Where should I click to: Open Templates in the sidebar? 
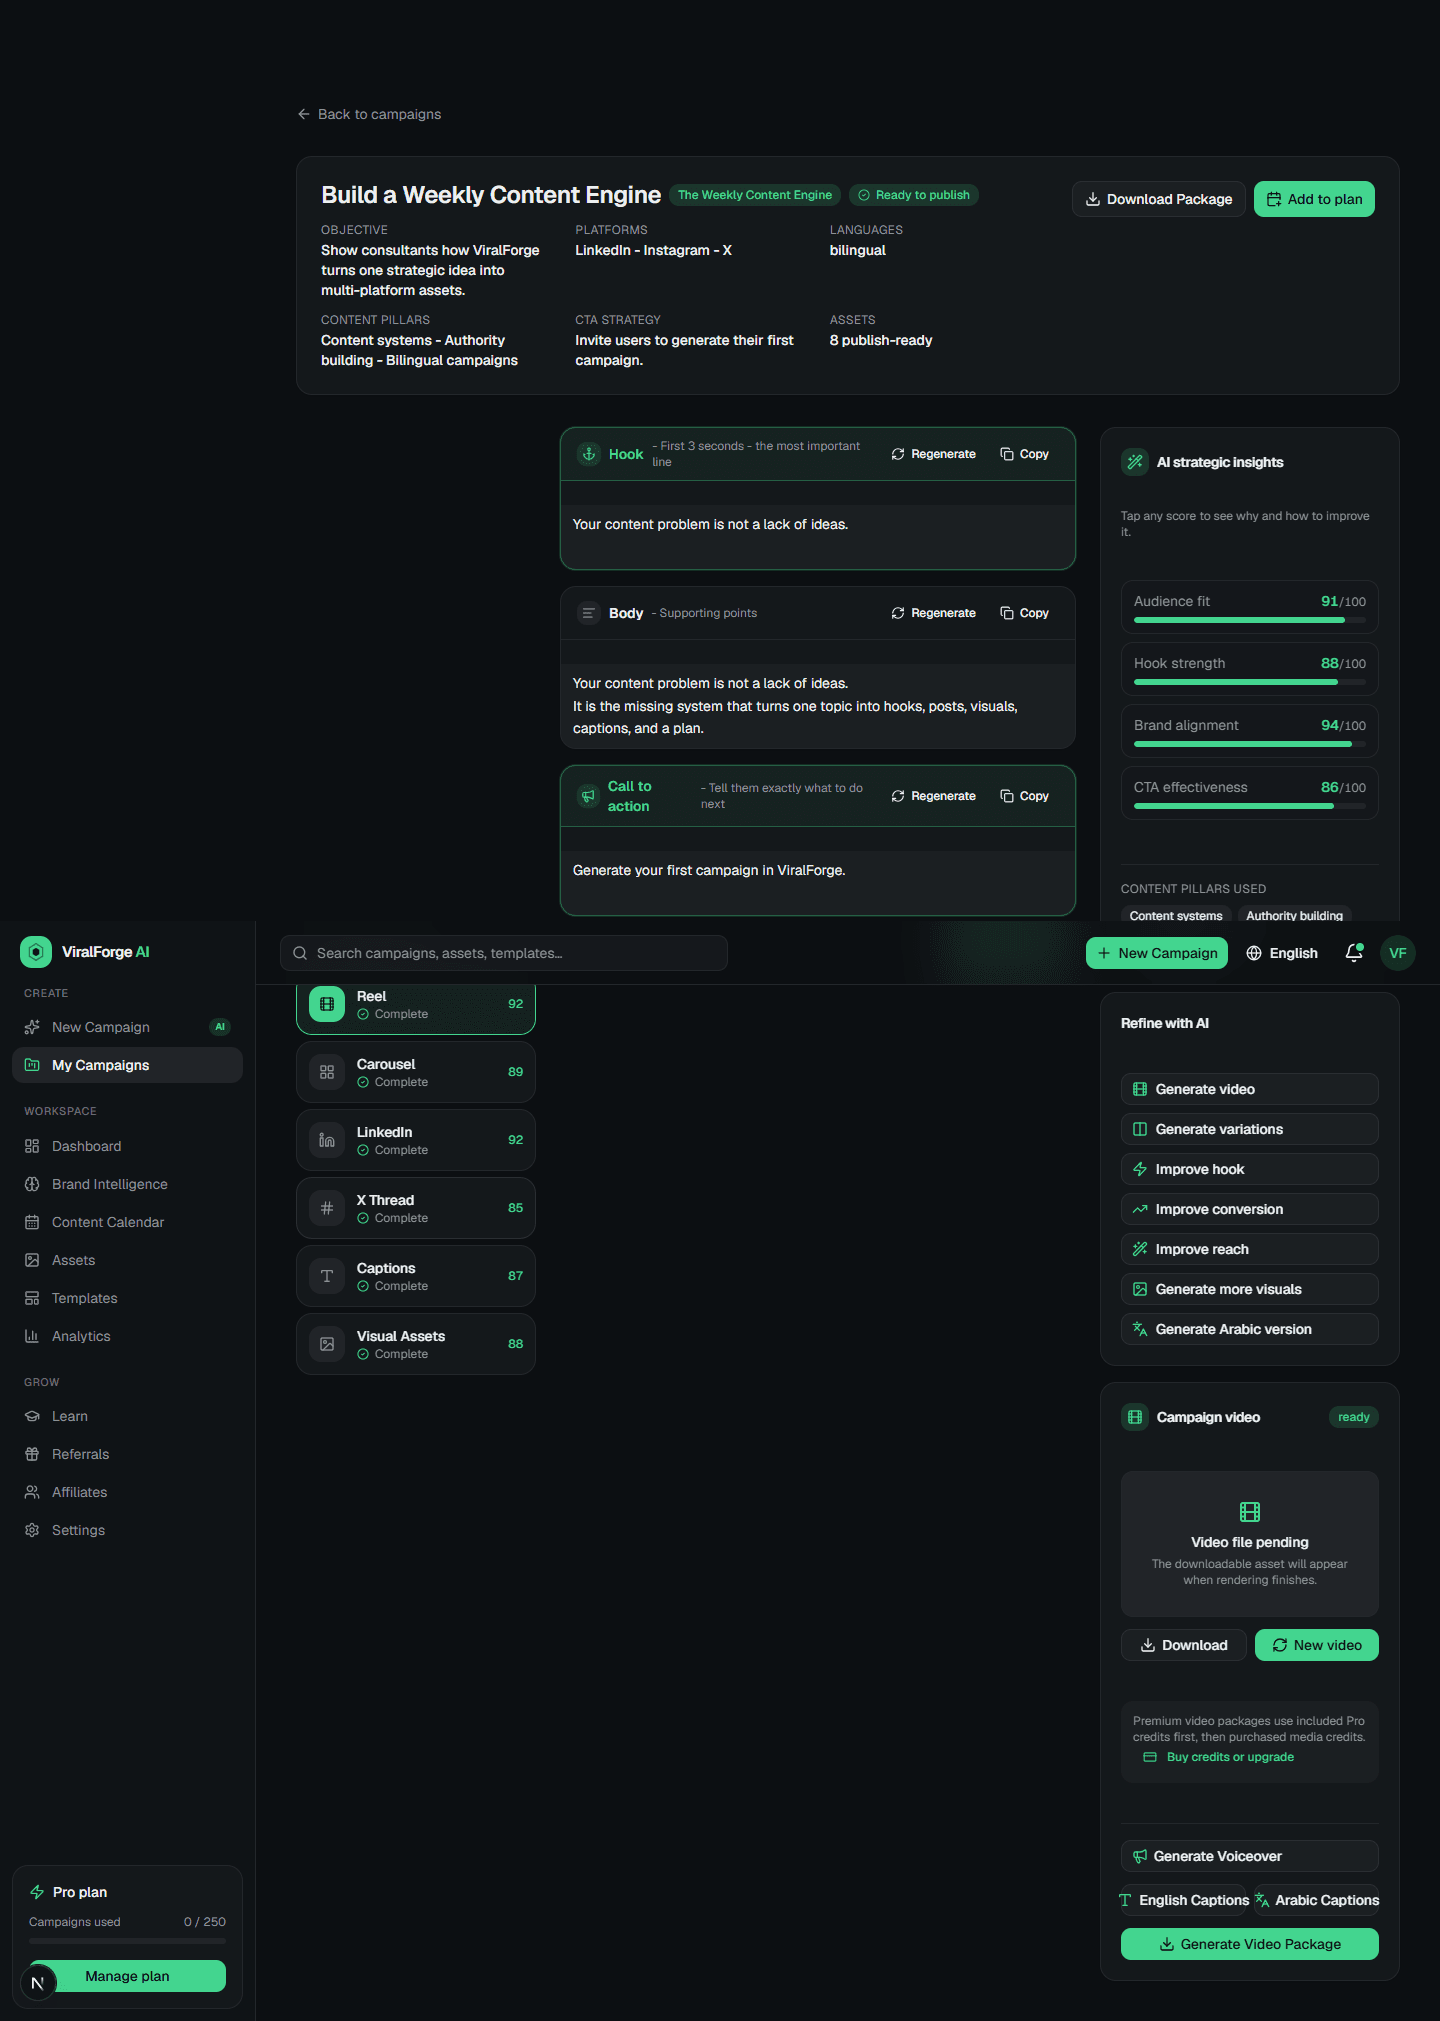(x=127, y=1298)
